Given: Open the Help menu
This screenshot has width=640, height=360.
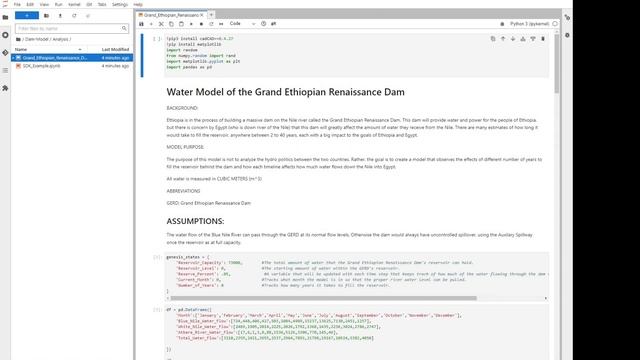Looking at the screenshot, I should (138, 4).
